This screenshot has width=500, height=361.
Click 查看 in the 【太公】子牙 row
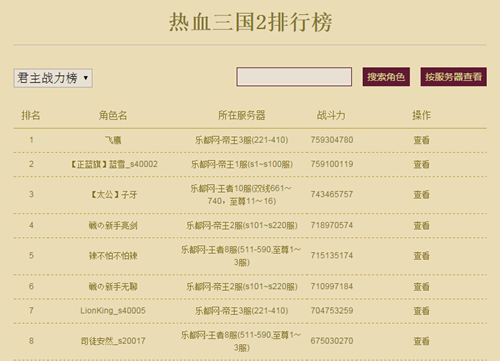tap(421, 195)
